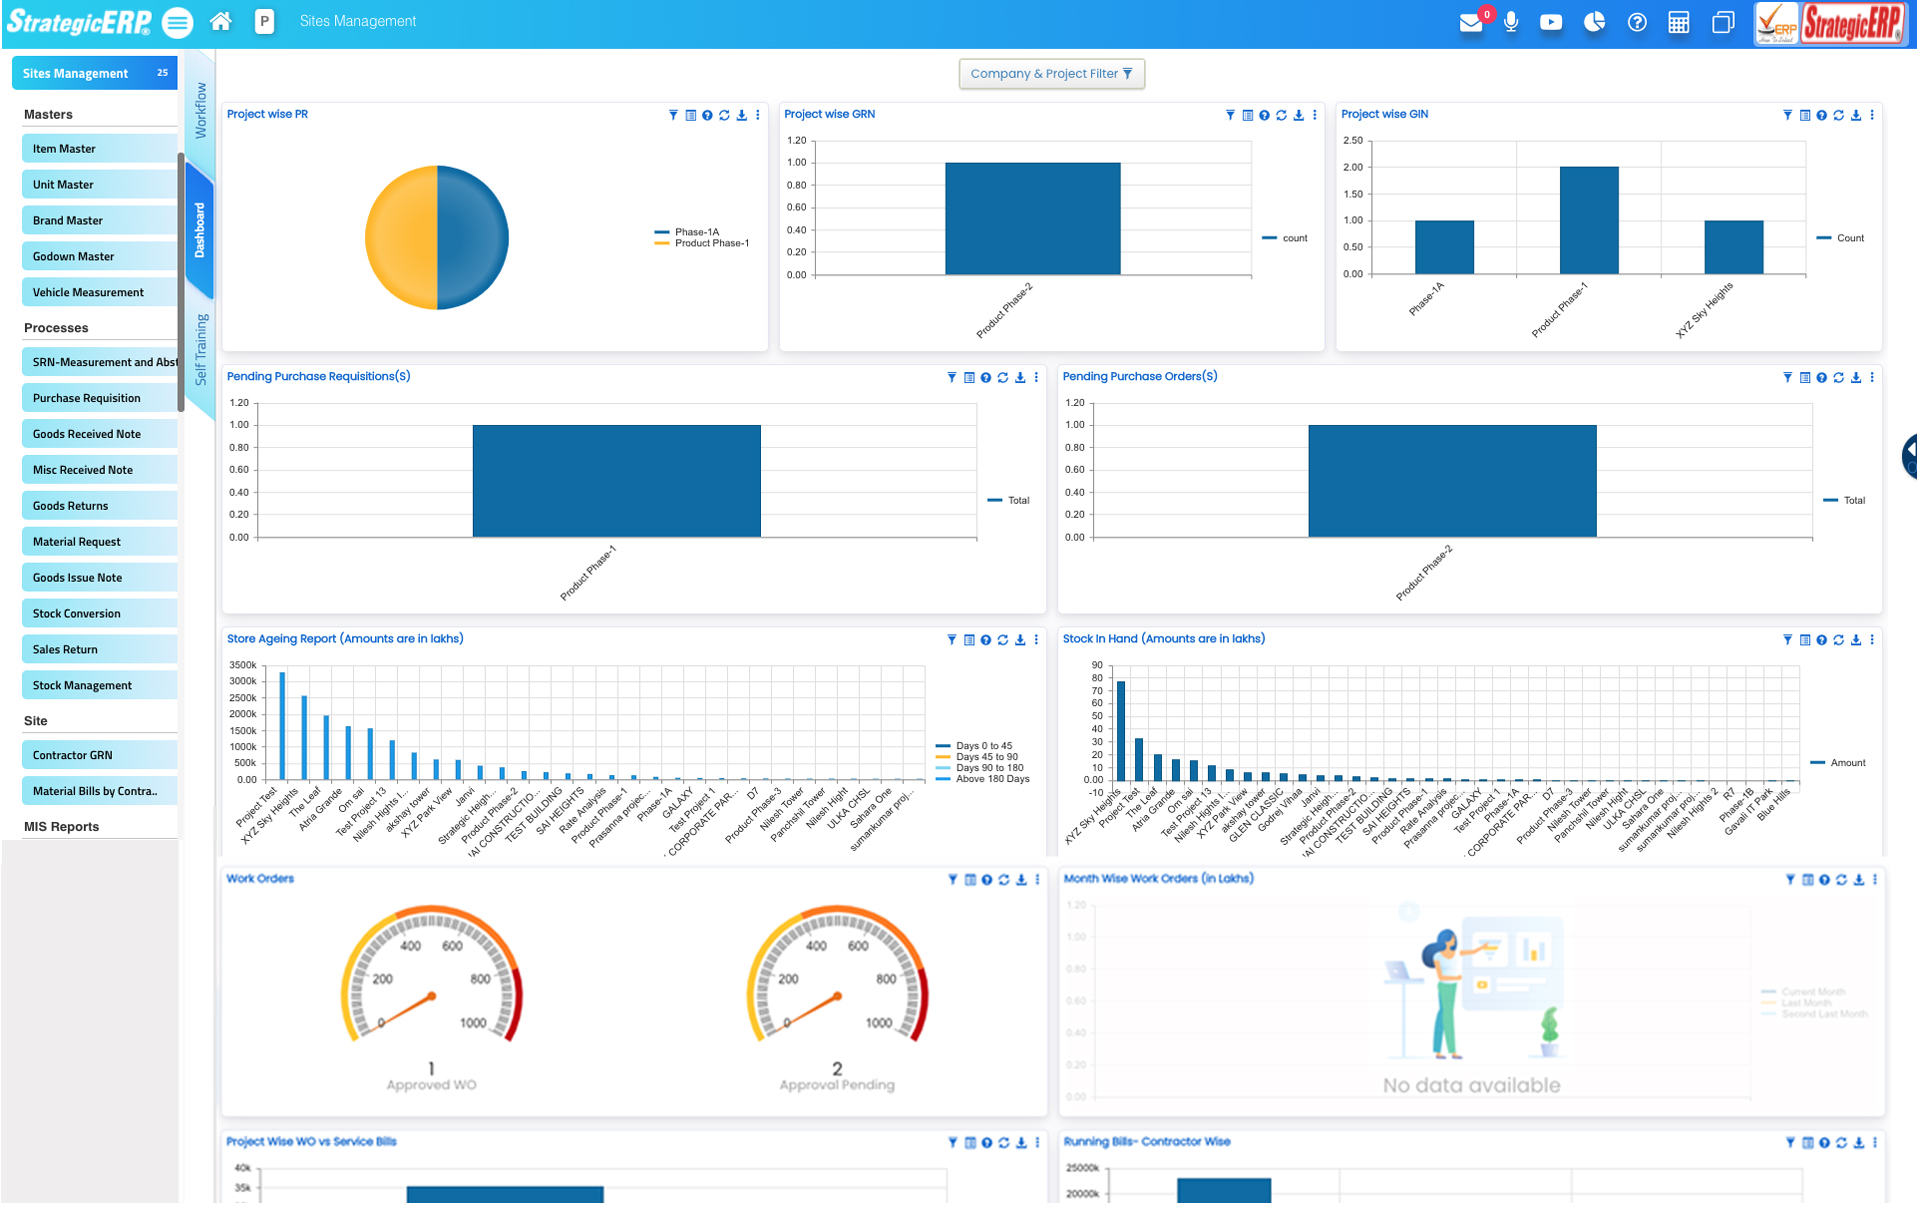Refresh the Work Orders widget
Screen dimensions: 1920x1205
click(x=1004, y=880)
